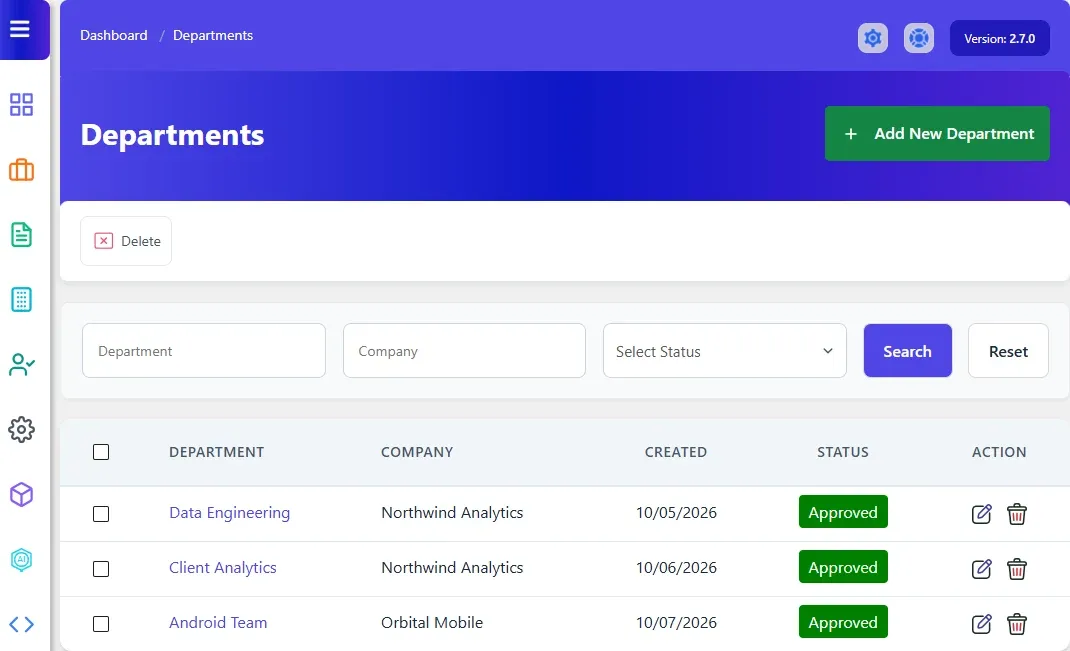The width and height of the screenshot is (1070, 651).
Task: Click the Reset filter button
Action: pos(1008,351)
